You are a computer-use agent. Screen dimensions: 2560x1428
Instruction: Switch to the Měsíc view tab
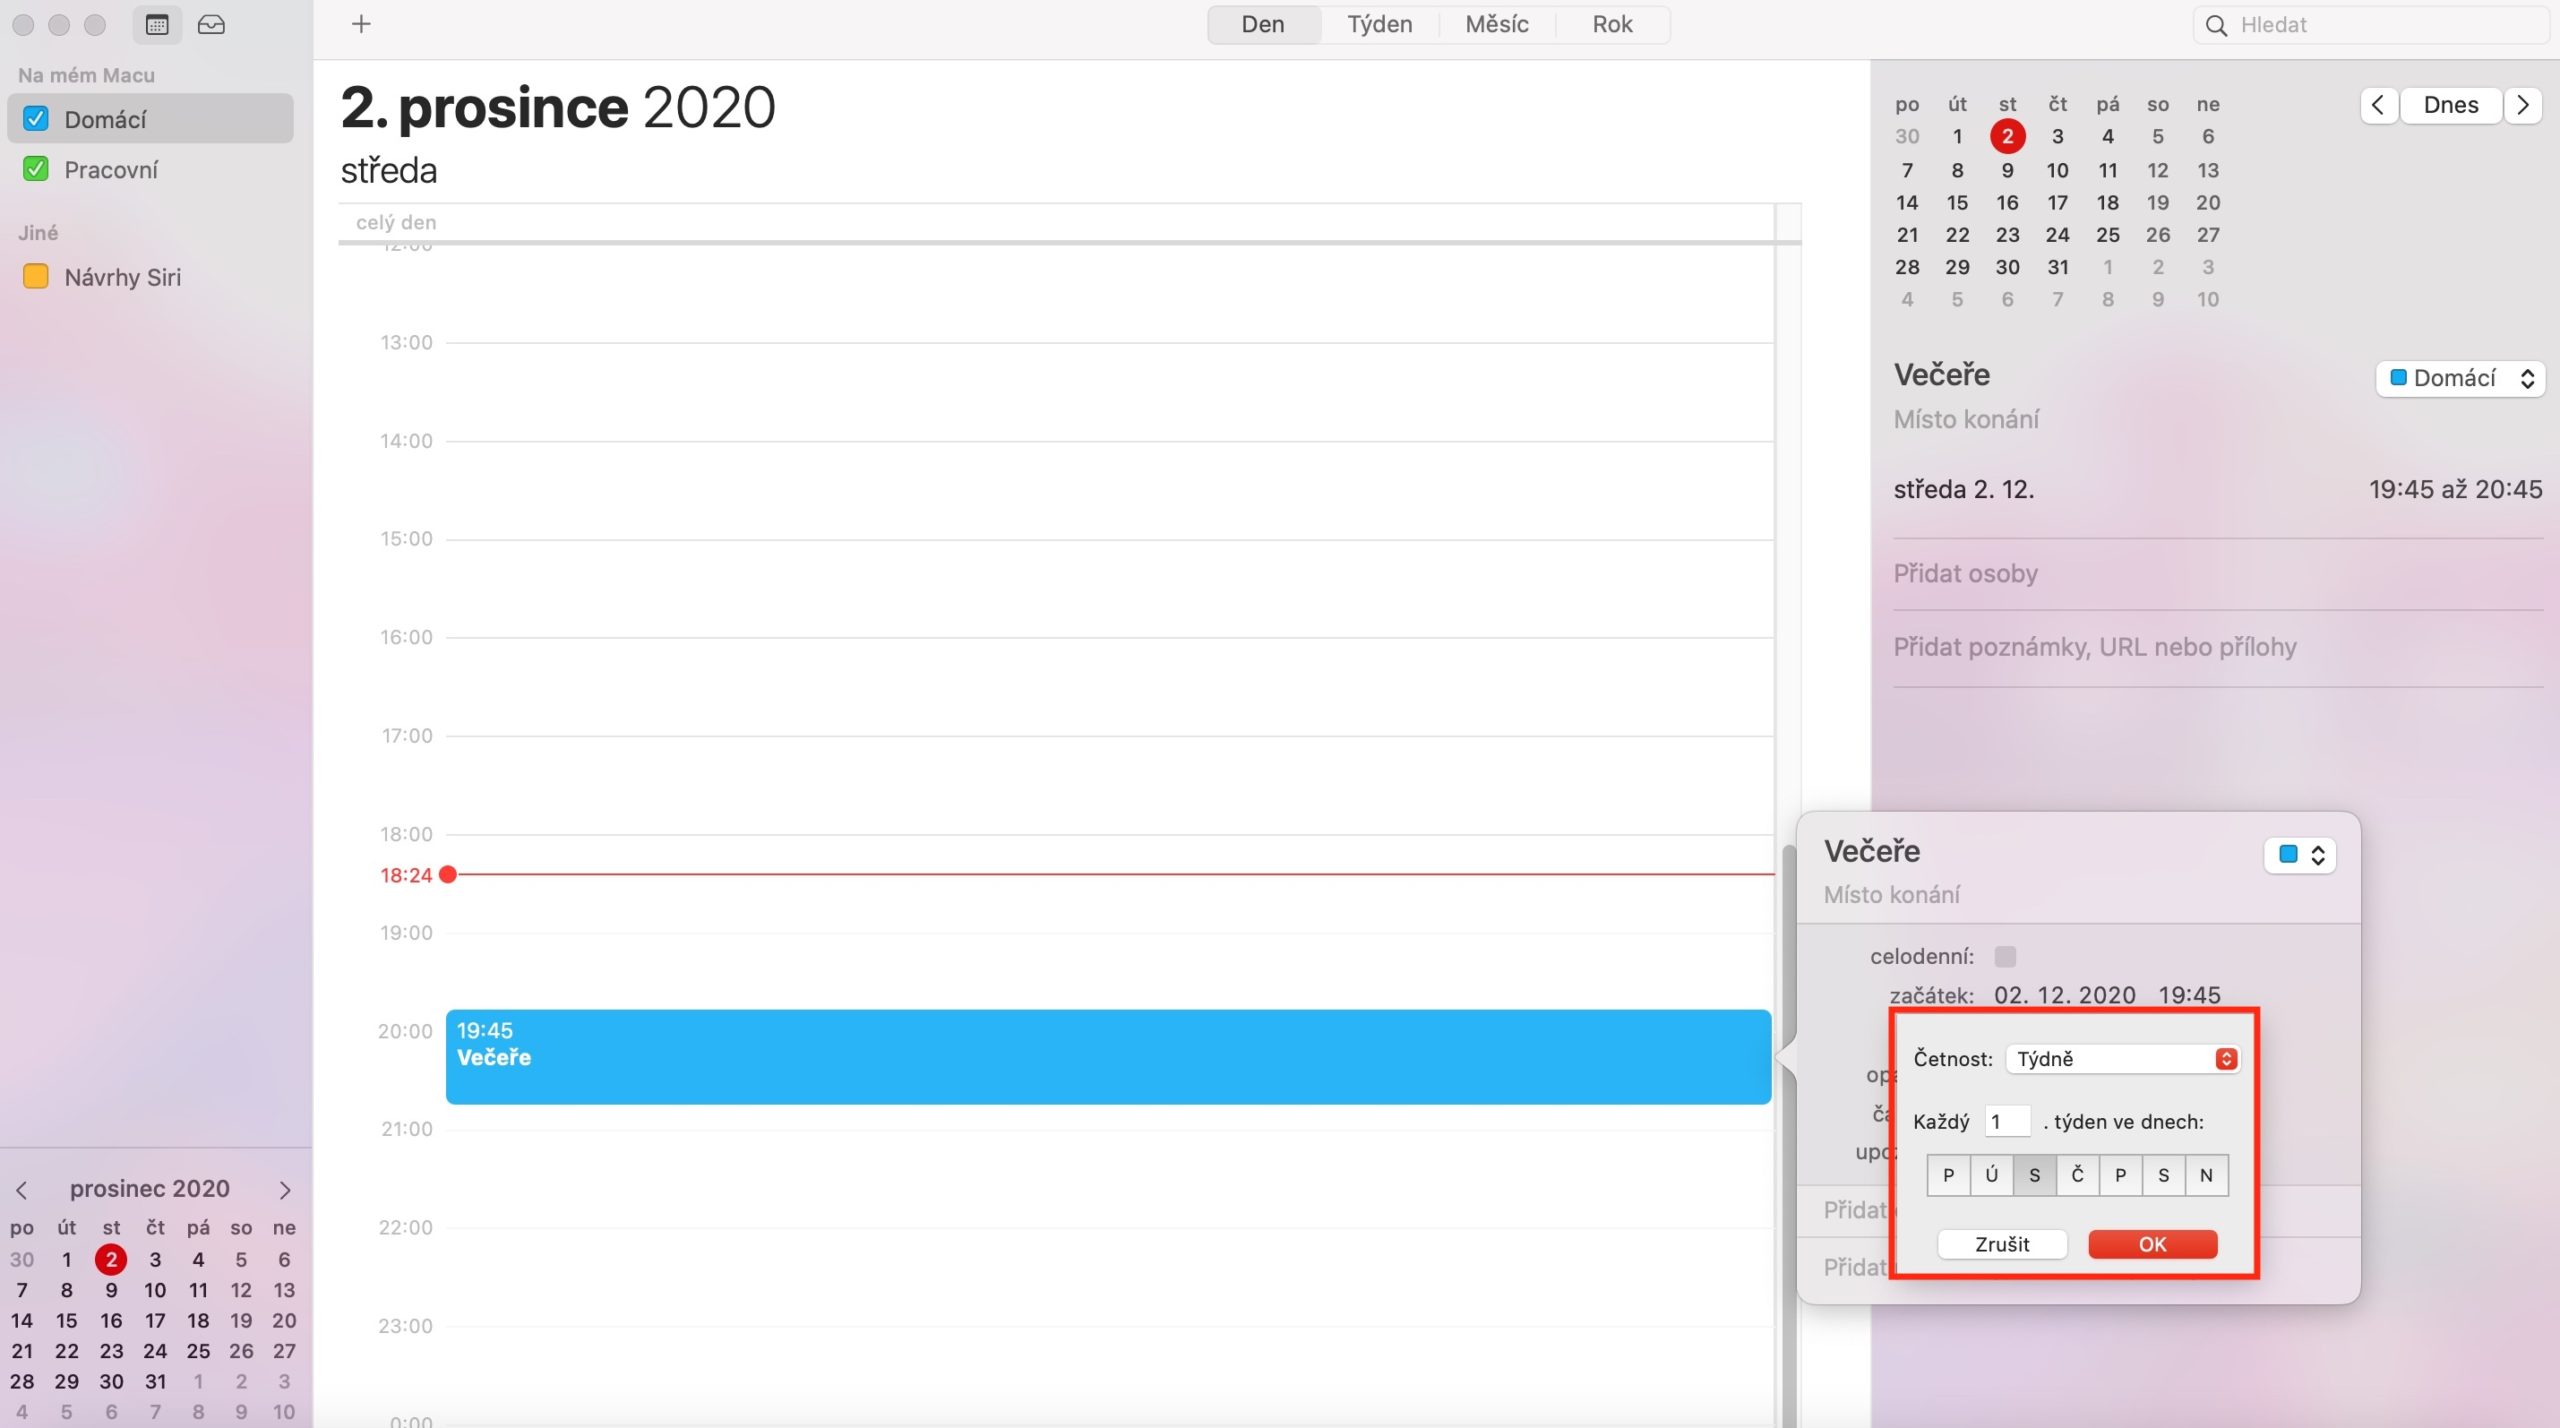1496,24
